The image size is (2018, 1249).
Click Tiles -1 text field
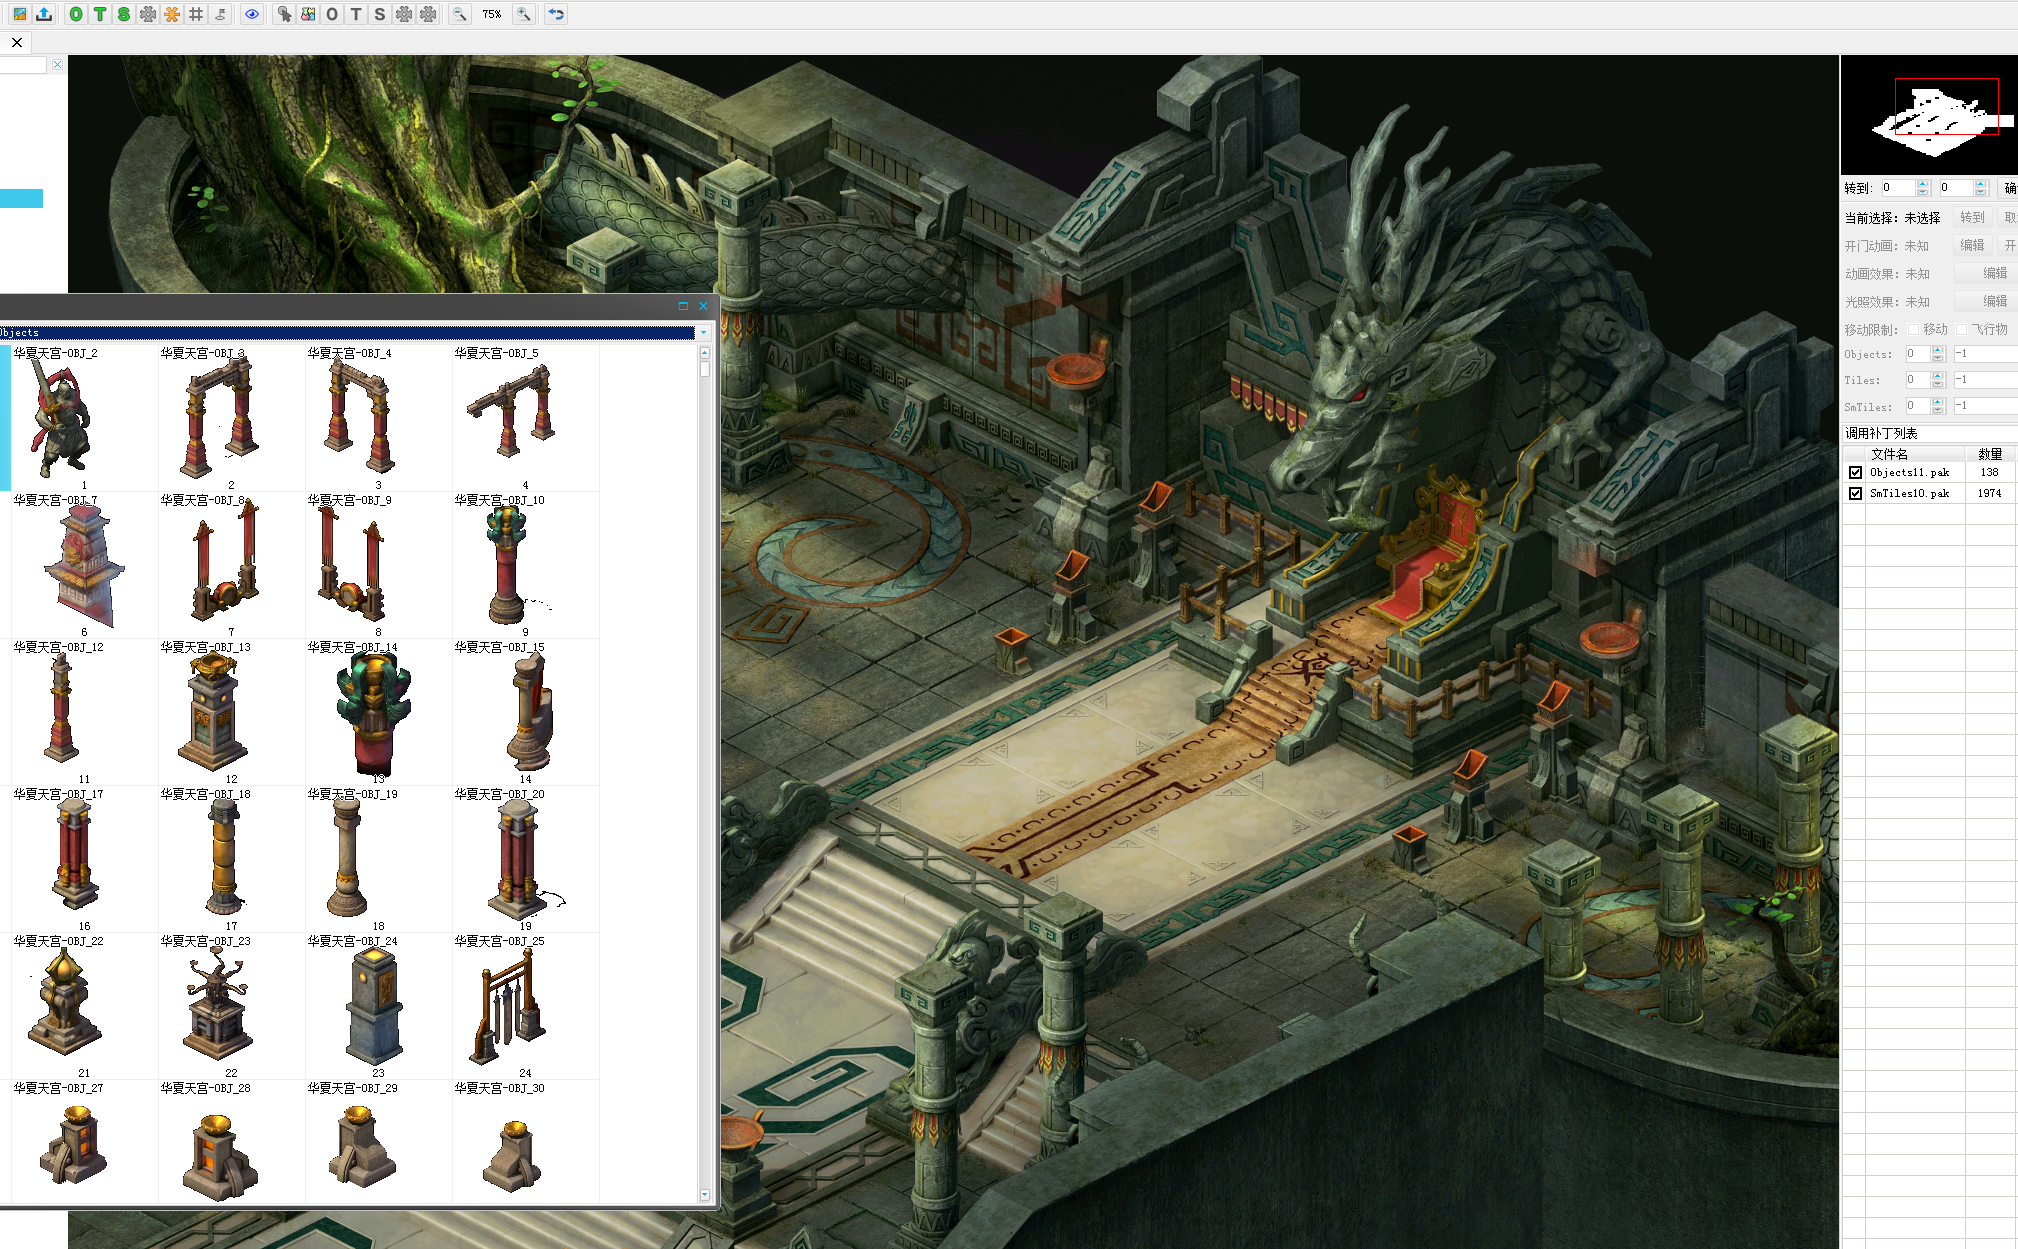[1985, 379]
